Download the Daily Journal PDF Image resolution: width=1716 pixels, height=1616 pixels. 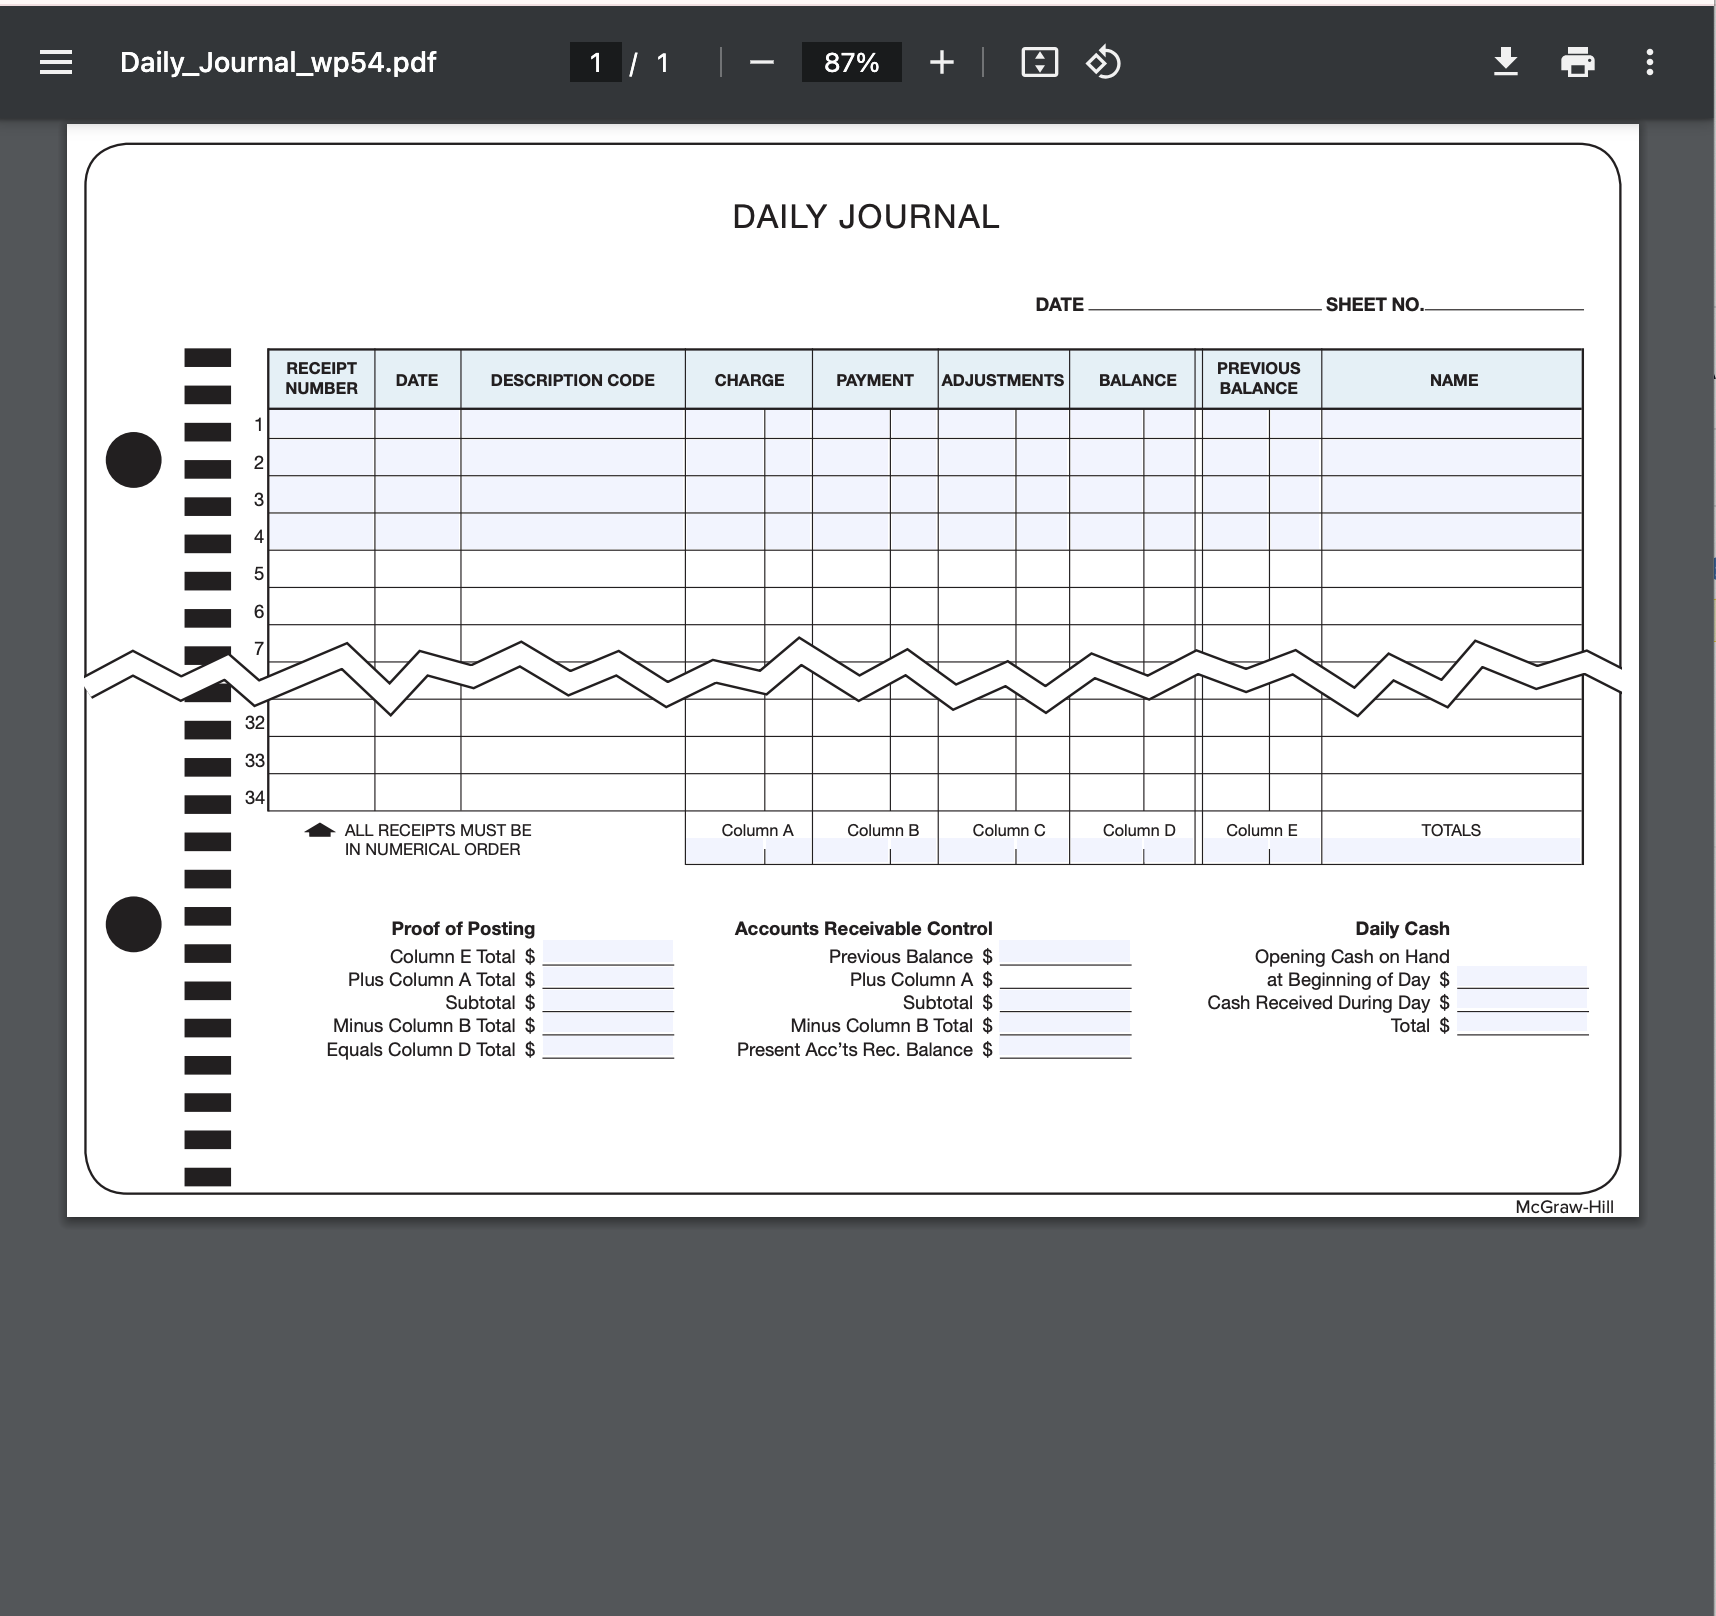[x=1506, y=63]
